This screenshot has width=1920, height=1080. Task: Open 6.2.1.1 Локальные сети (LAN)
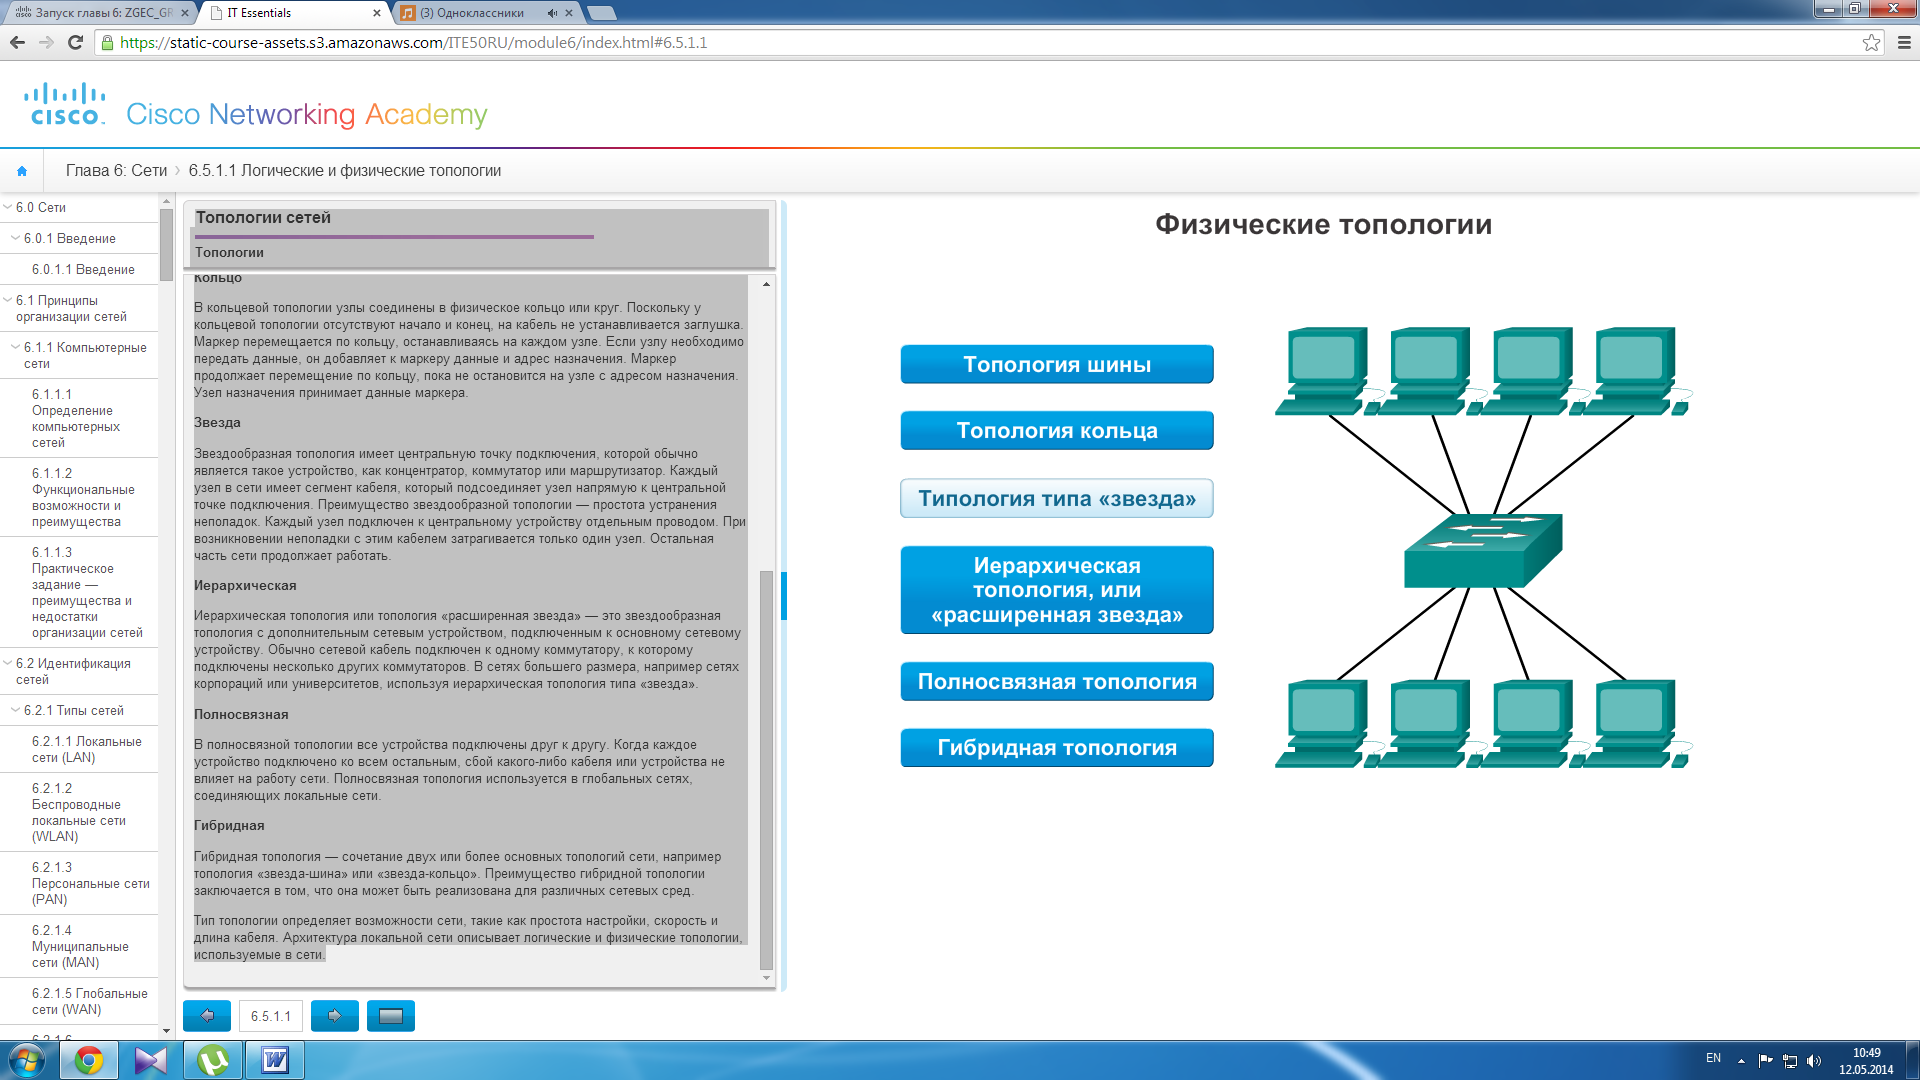(87, 749)
